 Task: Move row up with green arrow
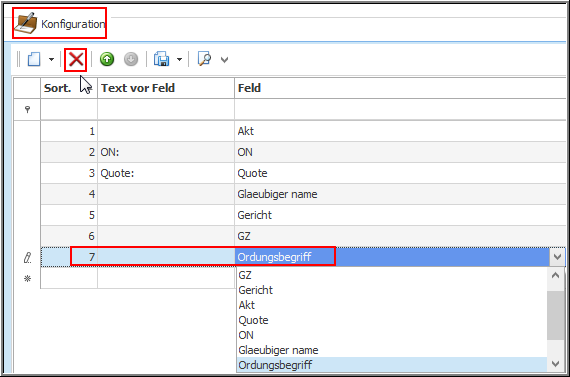pos(107,59)
